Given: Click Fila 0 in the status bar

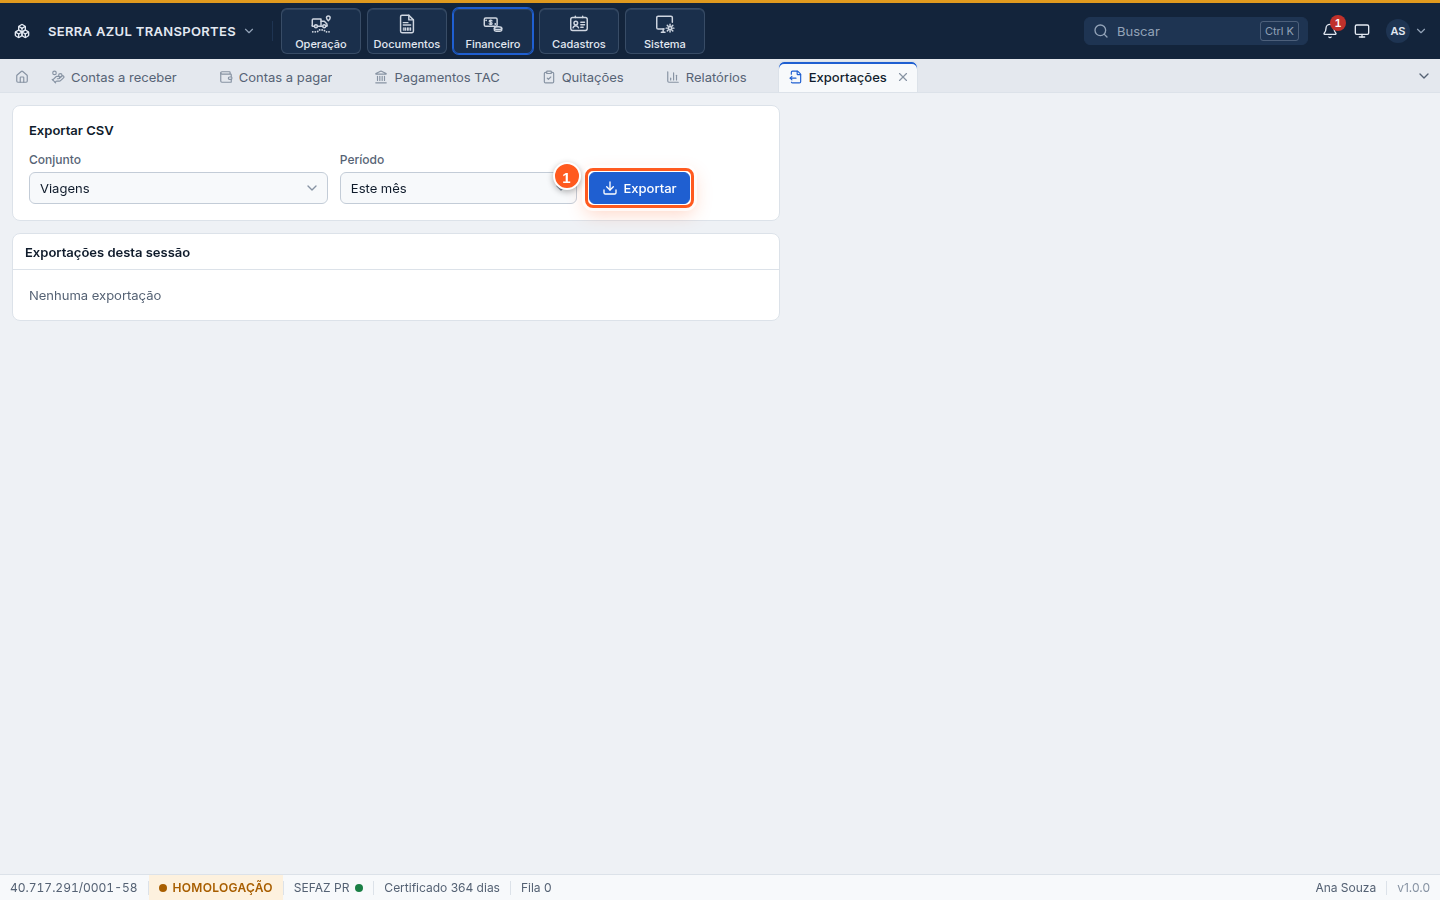Looking at the screenshot, I should pos(536,888).
